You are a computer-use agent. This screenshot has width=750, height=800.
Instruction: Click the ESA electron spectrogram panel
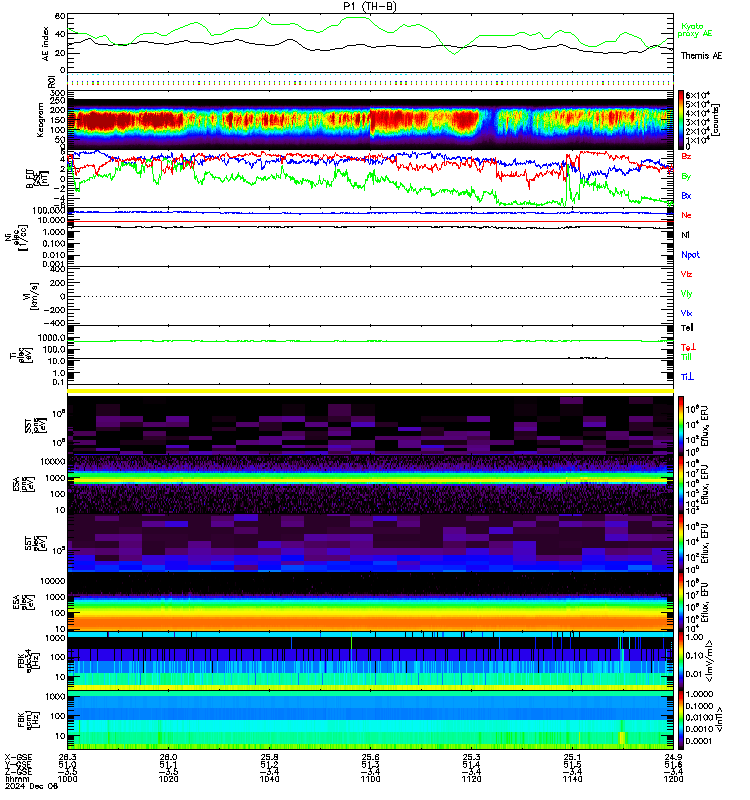click(370, 602)
